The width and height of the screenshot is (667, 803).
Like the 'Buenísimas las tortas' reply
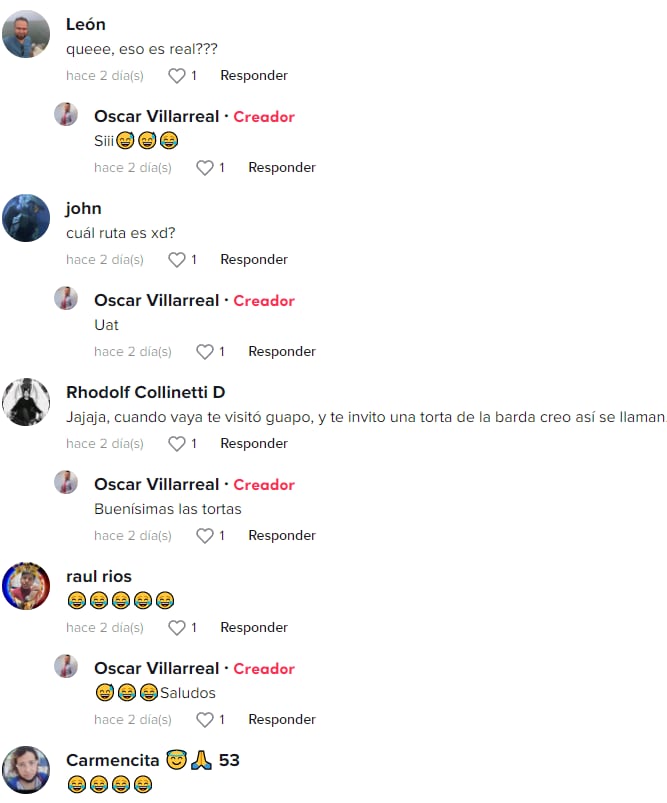[x=205, y=536]
